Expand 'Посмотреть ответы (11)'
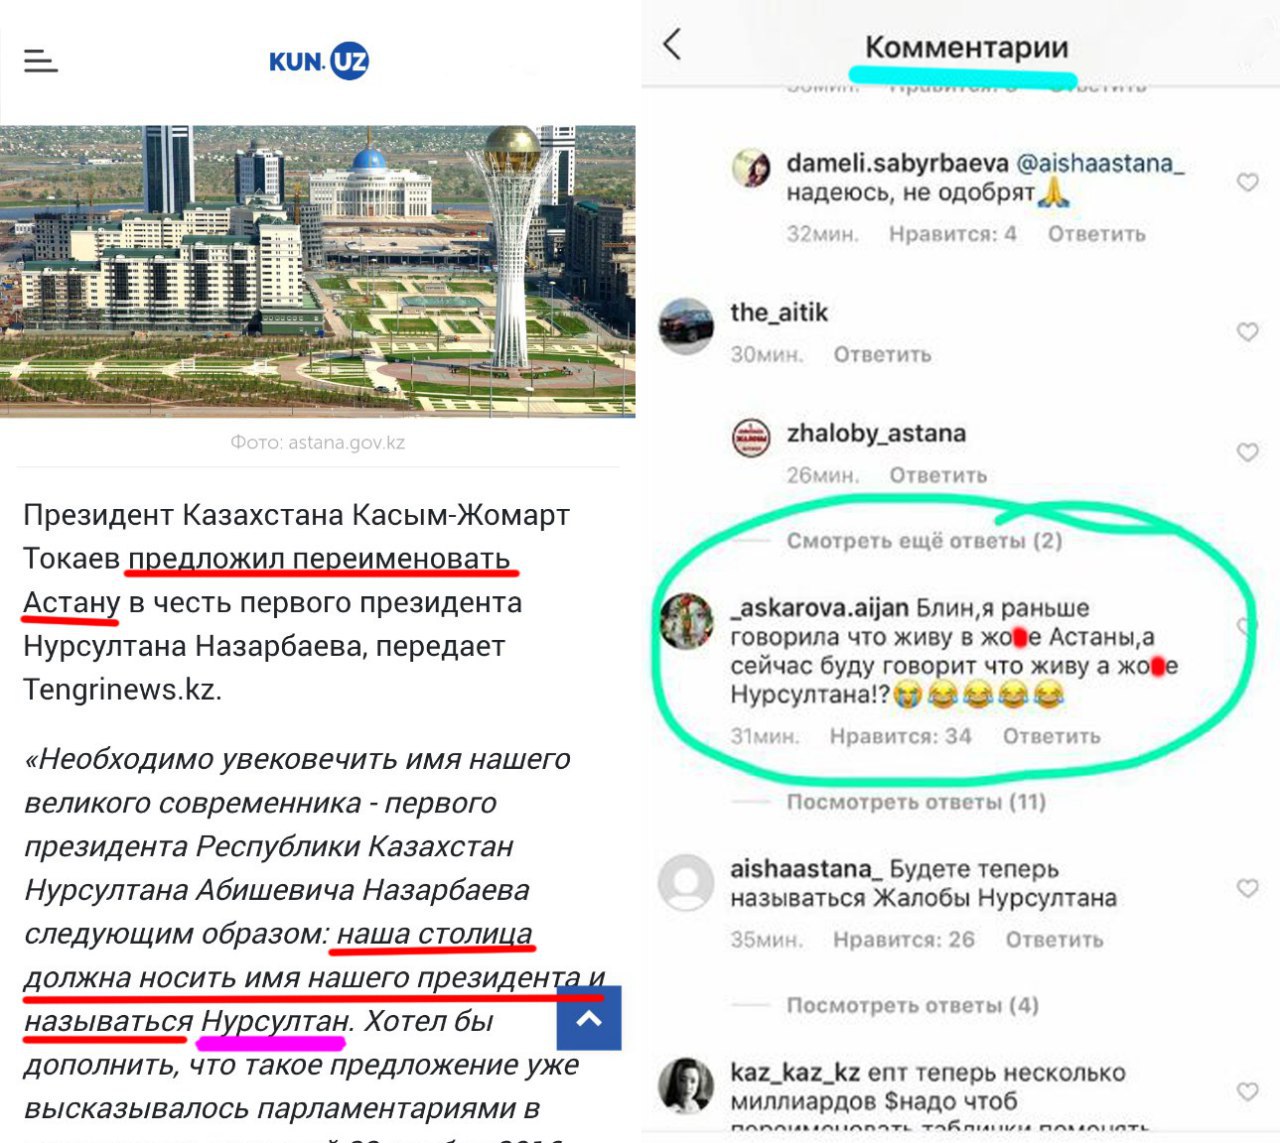 (x=916, y=802)
